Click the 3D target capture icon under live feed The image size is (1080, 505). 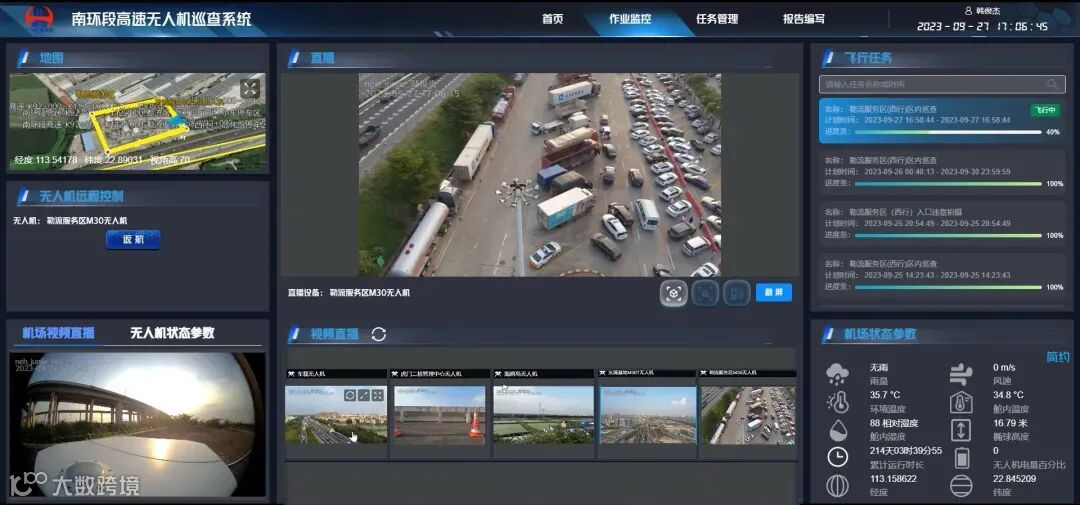click(674, 293)
